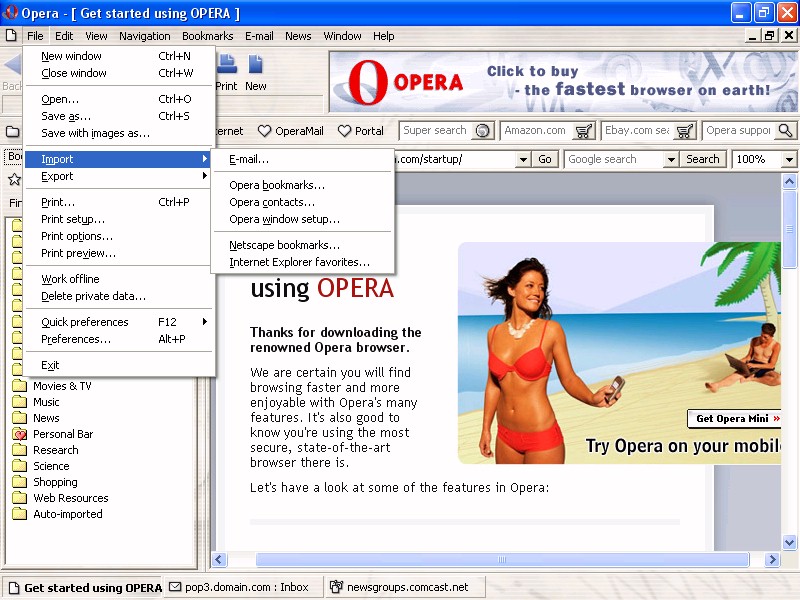Click the Shopping folder icon
The width and height of the screenshot is (800, 600).
tap(19, 482)
